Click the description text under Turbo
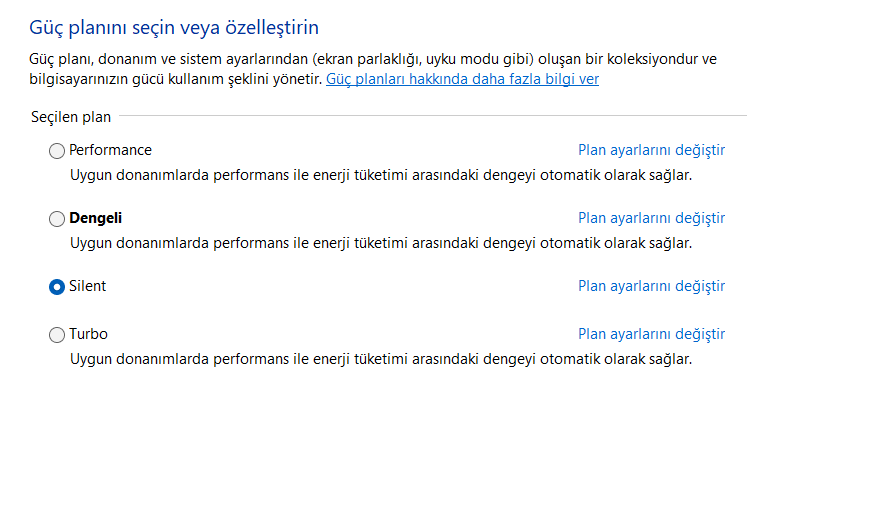The width and height of the screenshot is (877, 509). 380,359
